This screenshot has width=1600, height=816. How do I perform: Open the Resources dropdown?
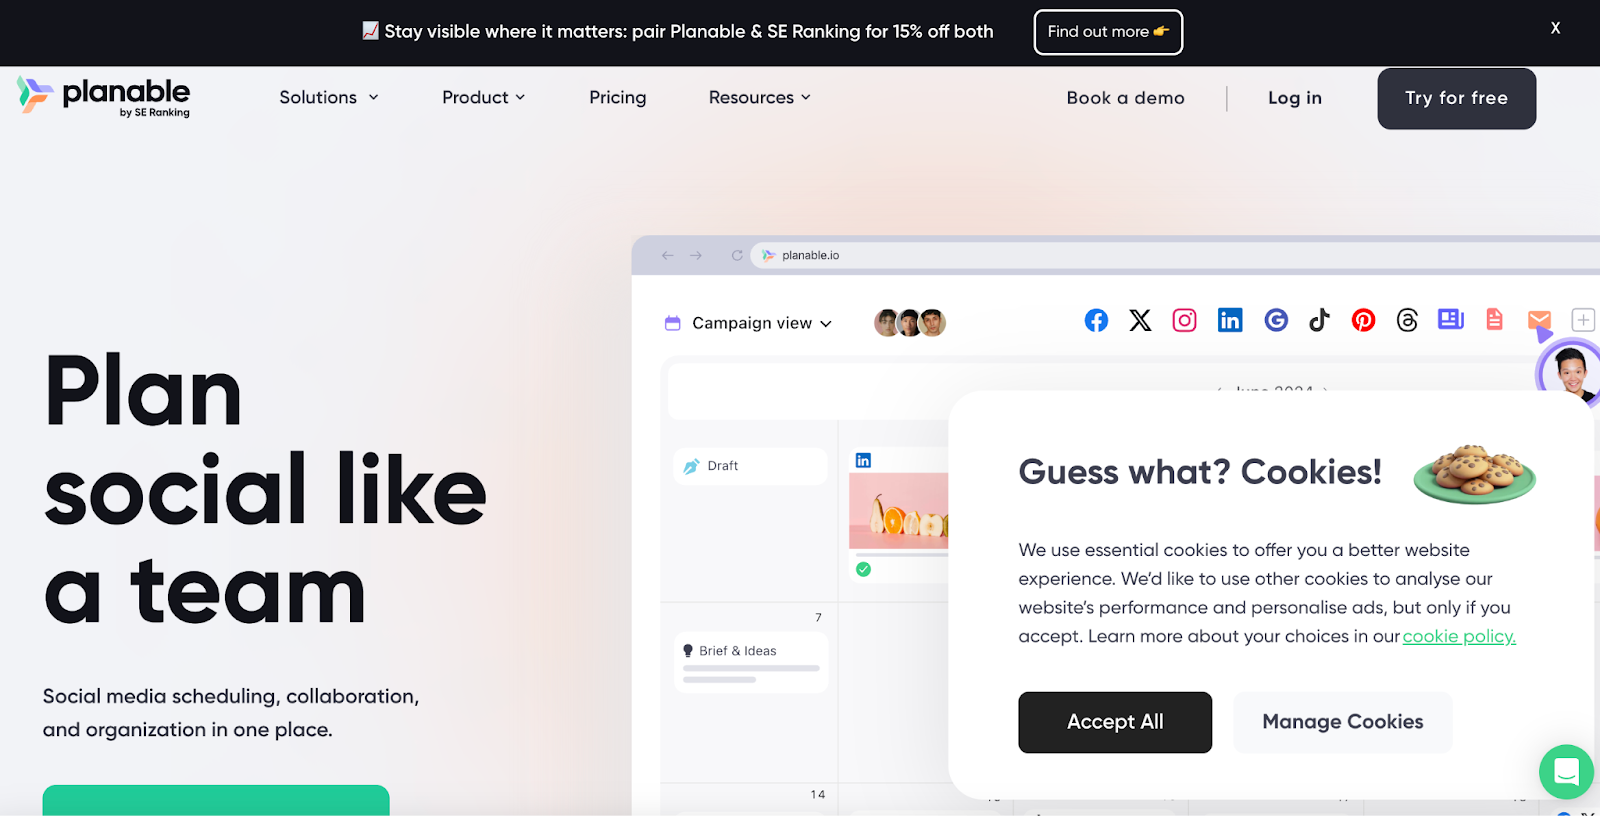click(760, 97)
